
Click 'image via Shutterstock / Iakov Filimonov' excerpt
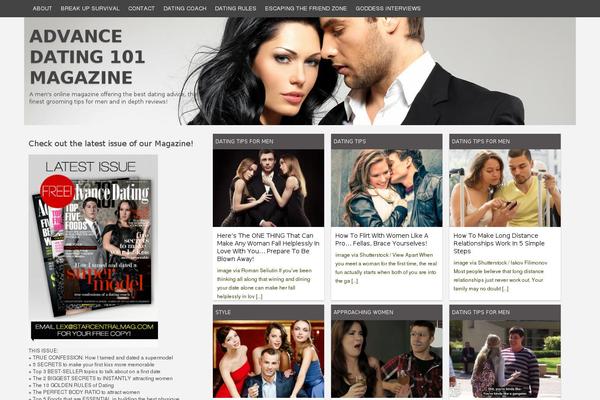click(500, 276)
